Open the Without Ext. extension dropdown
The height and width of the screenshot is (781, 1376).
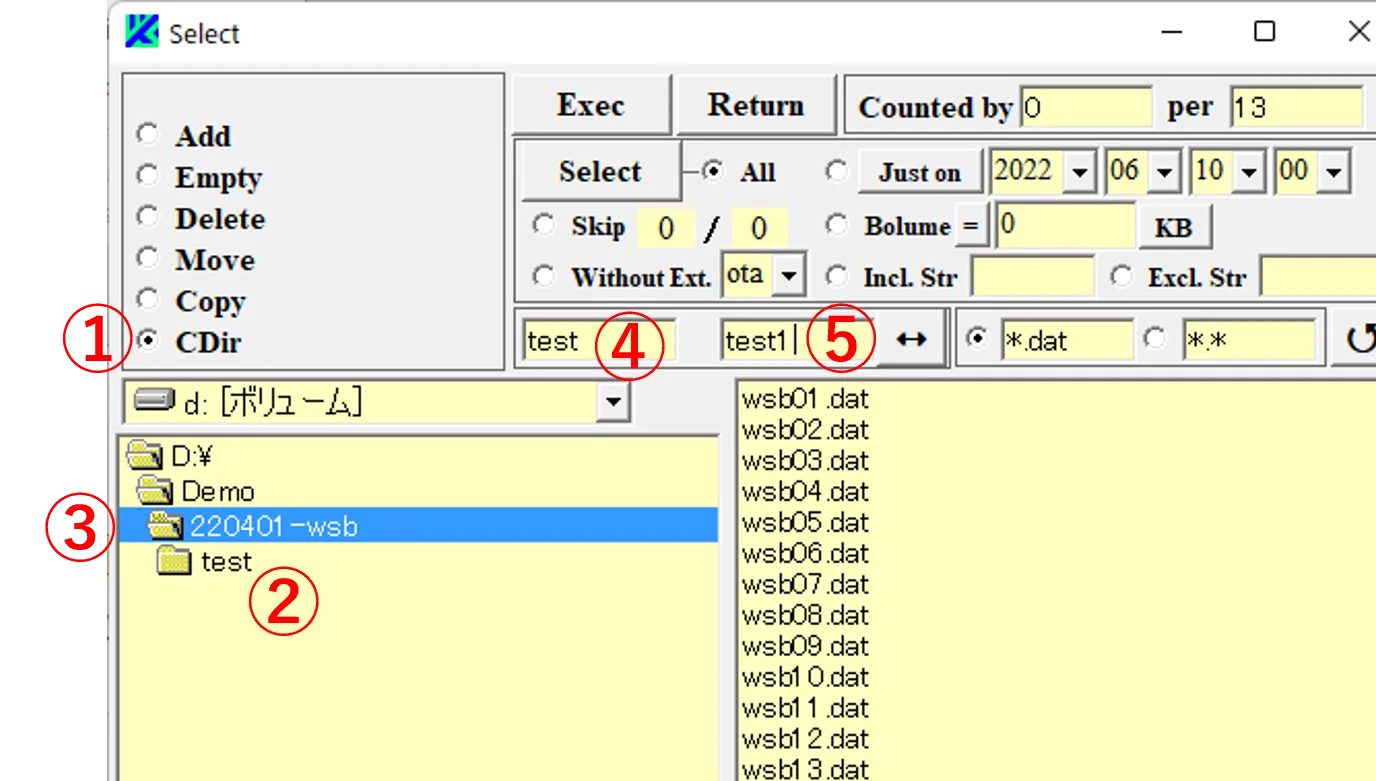790,276
